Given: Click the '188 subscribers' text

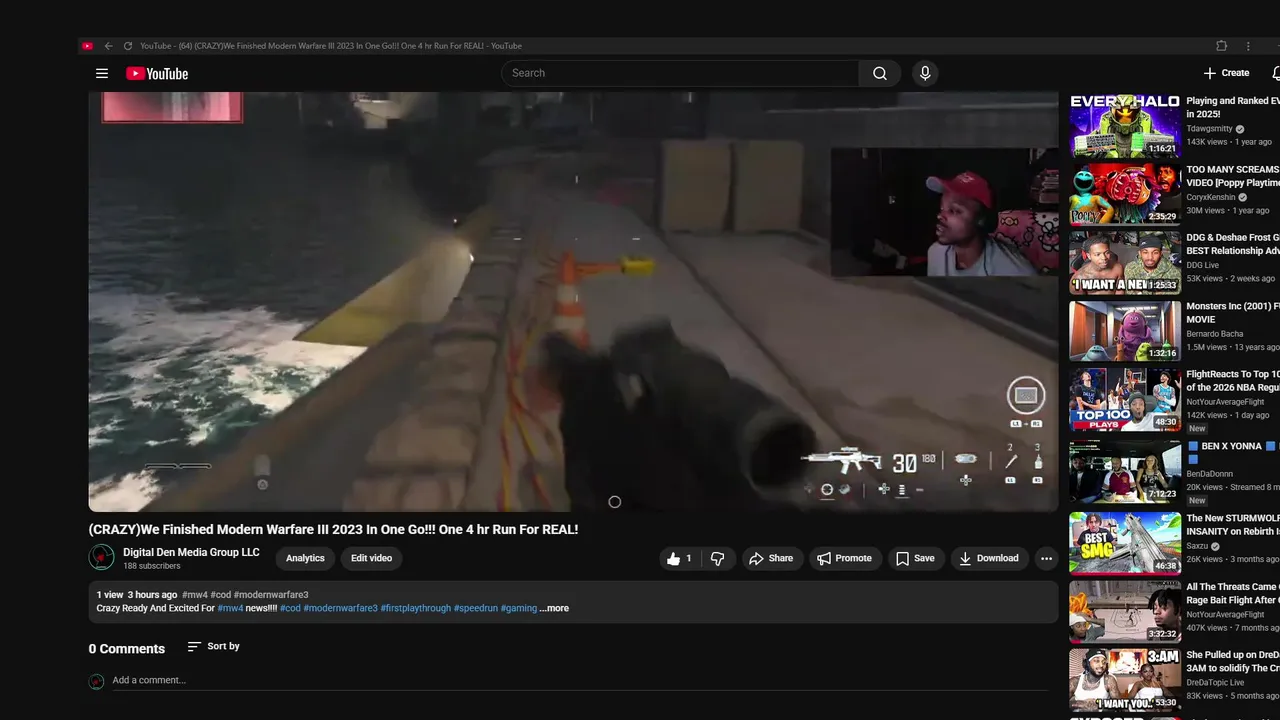Looking at the screenshot, I should coord(152,566).
